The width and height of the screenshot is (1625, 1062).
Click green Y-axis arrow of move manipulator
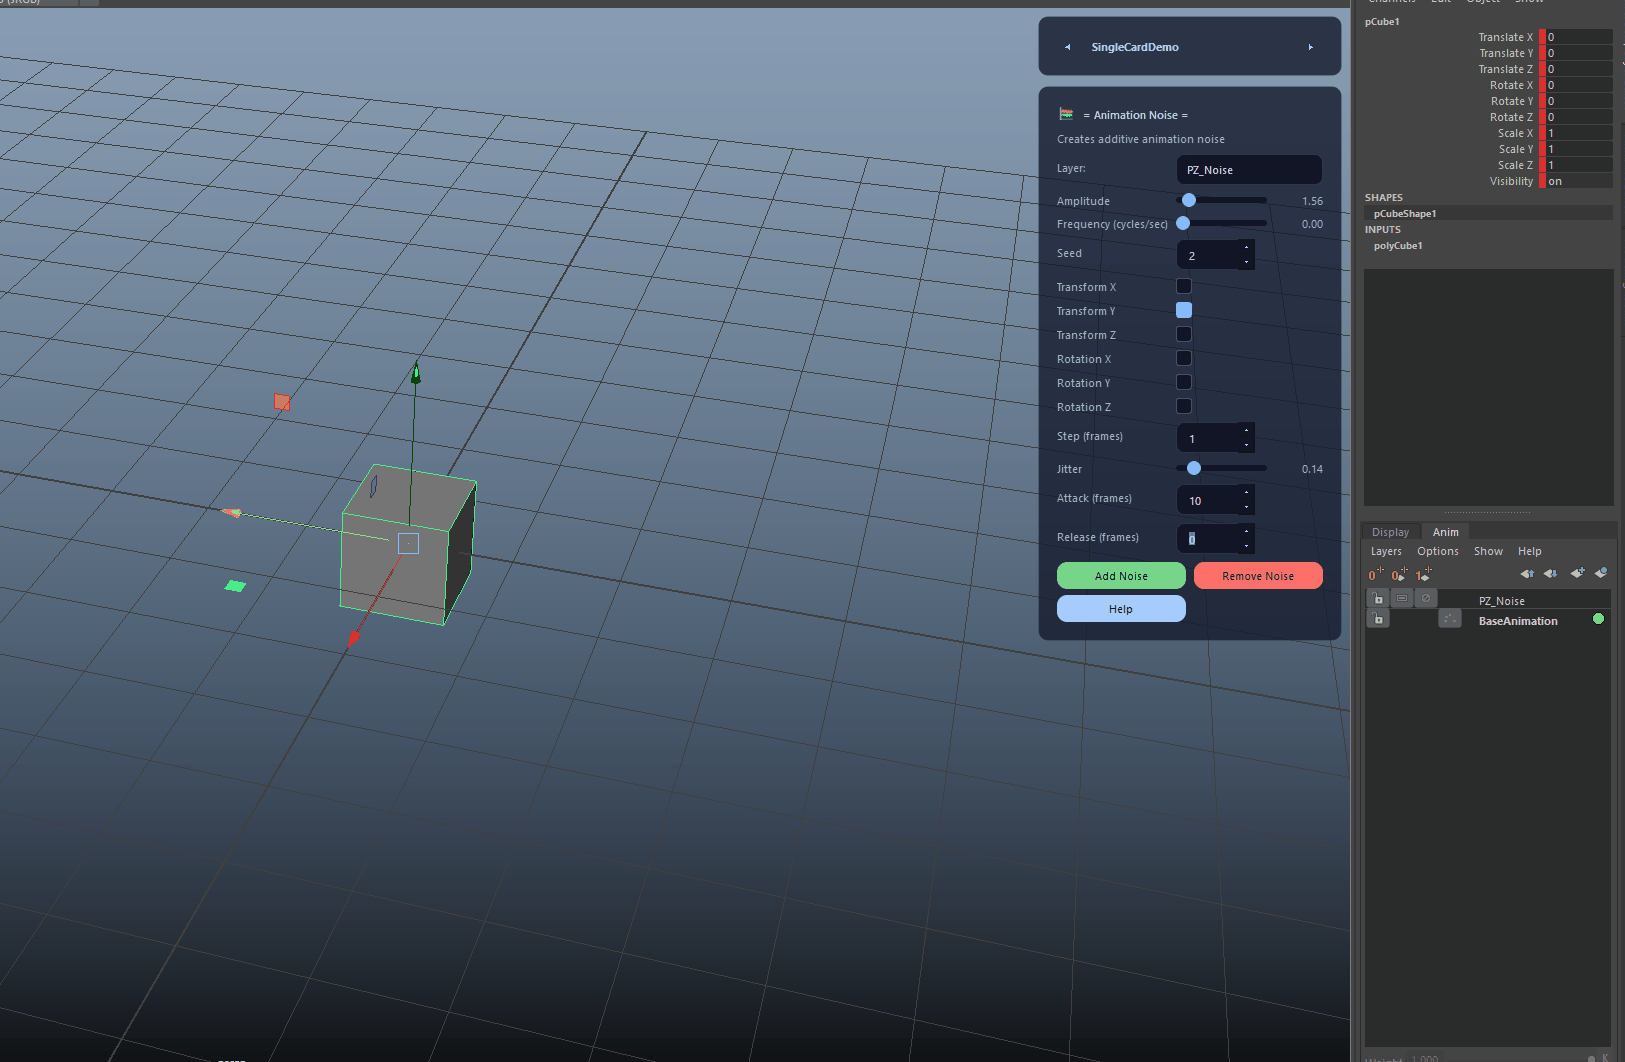pyautogui.click(x=416, y=372)
